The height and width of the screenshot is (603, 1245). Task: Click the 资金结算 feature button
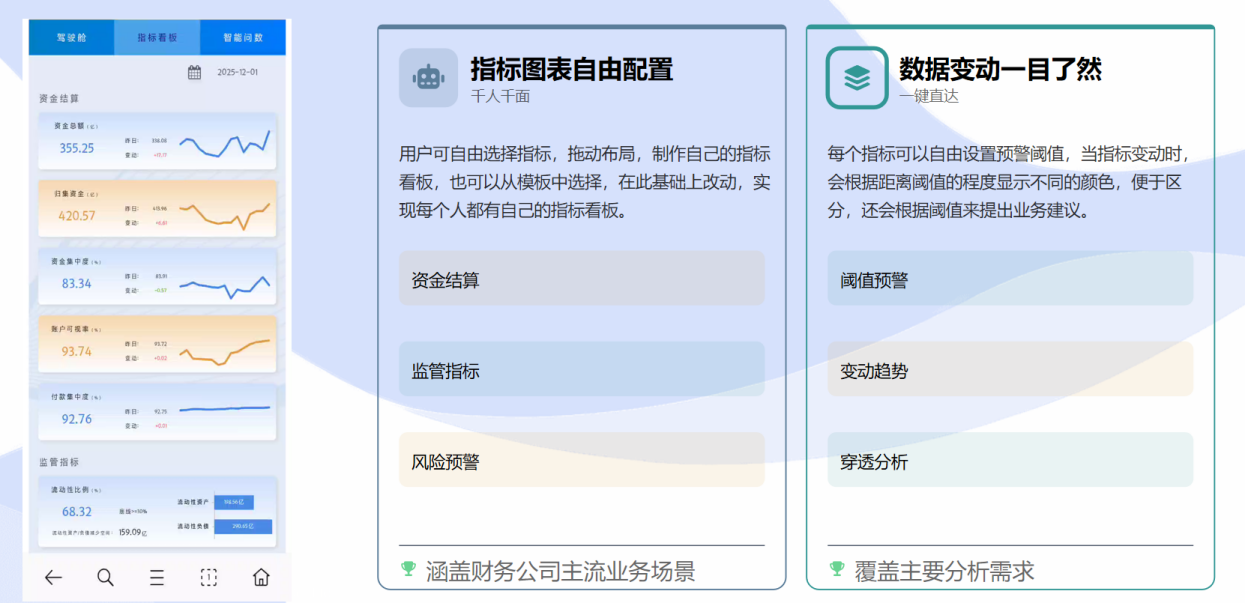(x=581, y=279)
